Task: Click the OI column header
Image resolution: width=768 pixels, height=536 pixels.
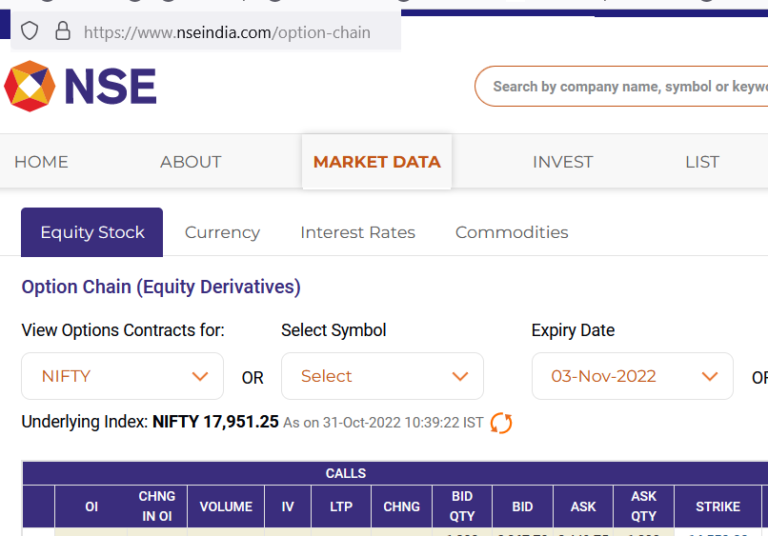Action: [91, 506]
